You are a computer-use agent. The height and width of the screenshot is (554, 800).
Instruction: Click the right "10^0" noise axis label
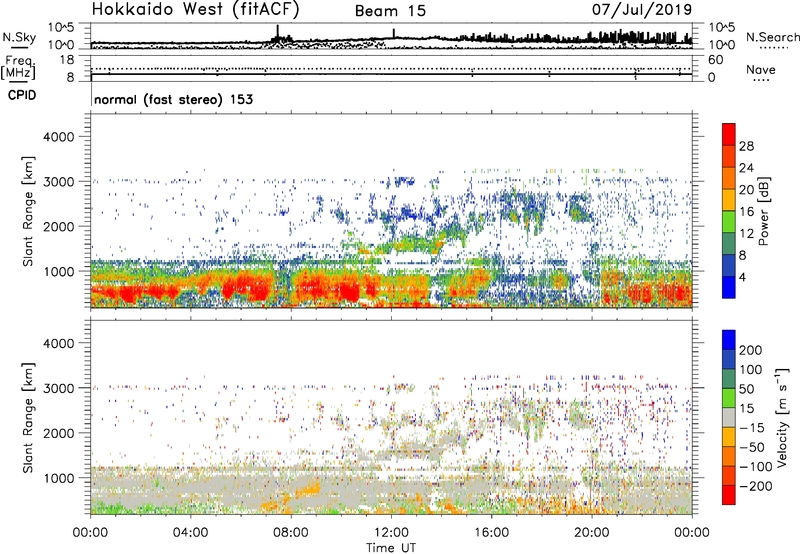point(722,45)
